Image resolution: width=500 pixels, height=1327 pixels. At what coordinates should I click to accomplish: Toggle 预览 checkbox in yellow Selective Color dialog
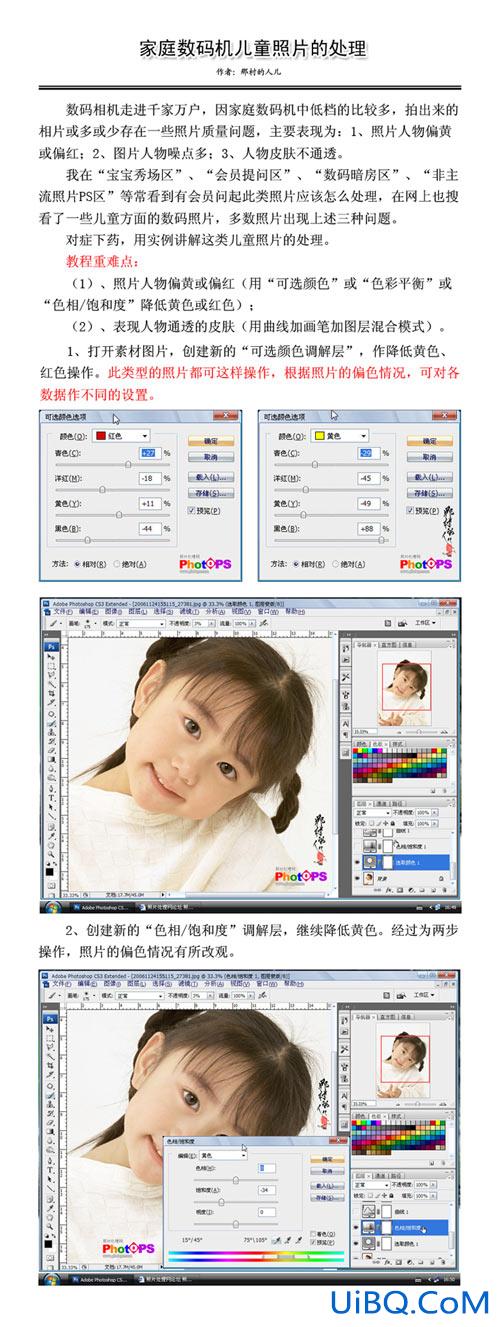pyautogui.click(x=410, y=510)
